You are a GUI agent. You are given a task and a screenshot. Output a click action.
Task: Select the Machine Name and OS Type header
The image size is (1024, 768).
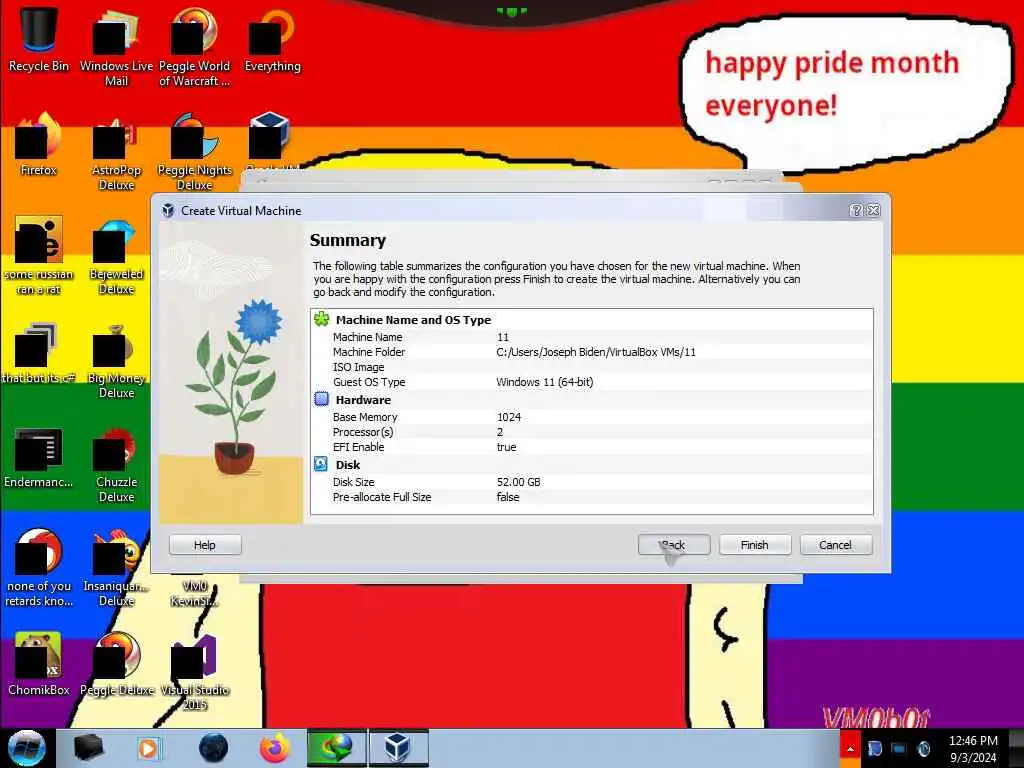coord(413,320)
